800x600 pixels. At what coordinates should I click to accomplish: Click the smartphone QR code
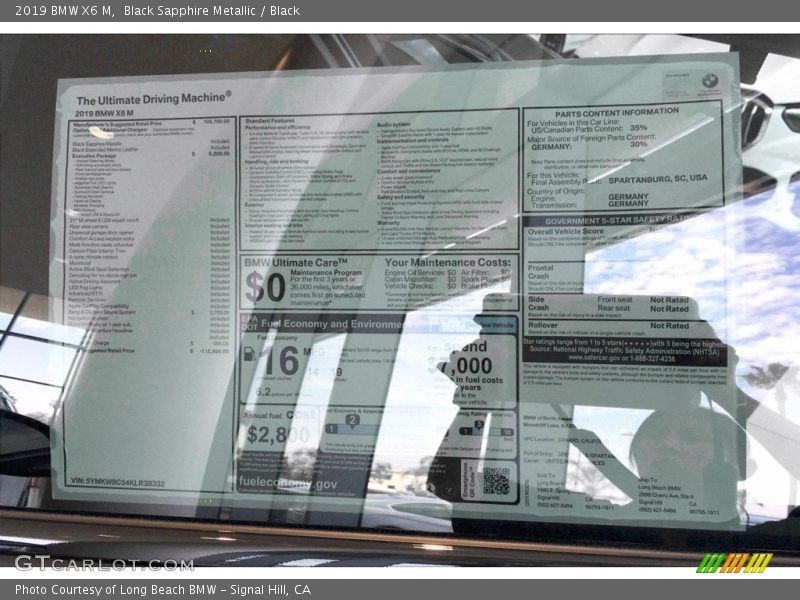[496, 481]
